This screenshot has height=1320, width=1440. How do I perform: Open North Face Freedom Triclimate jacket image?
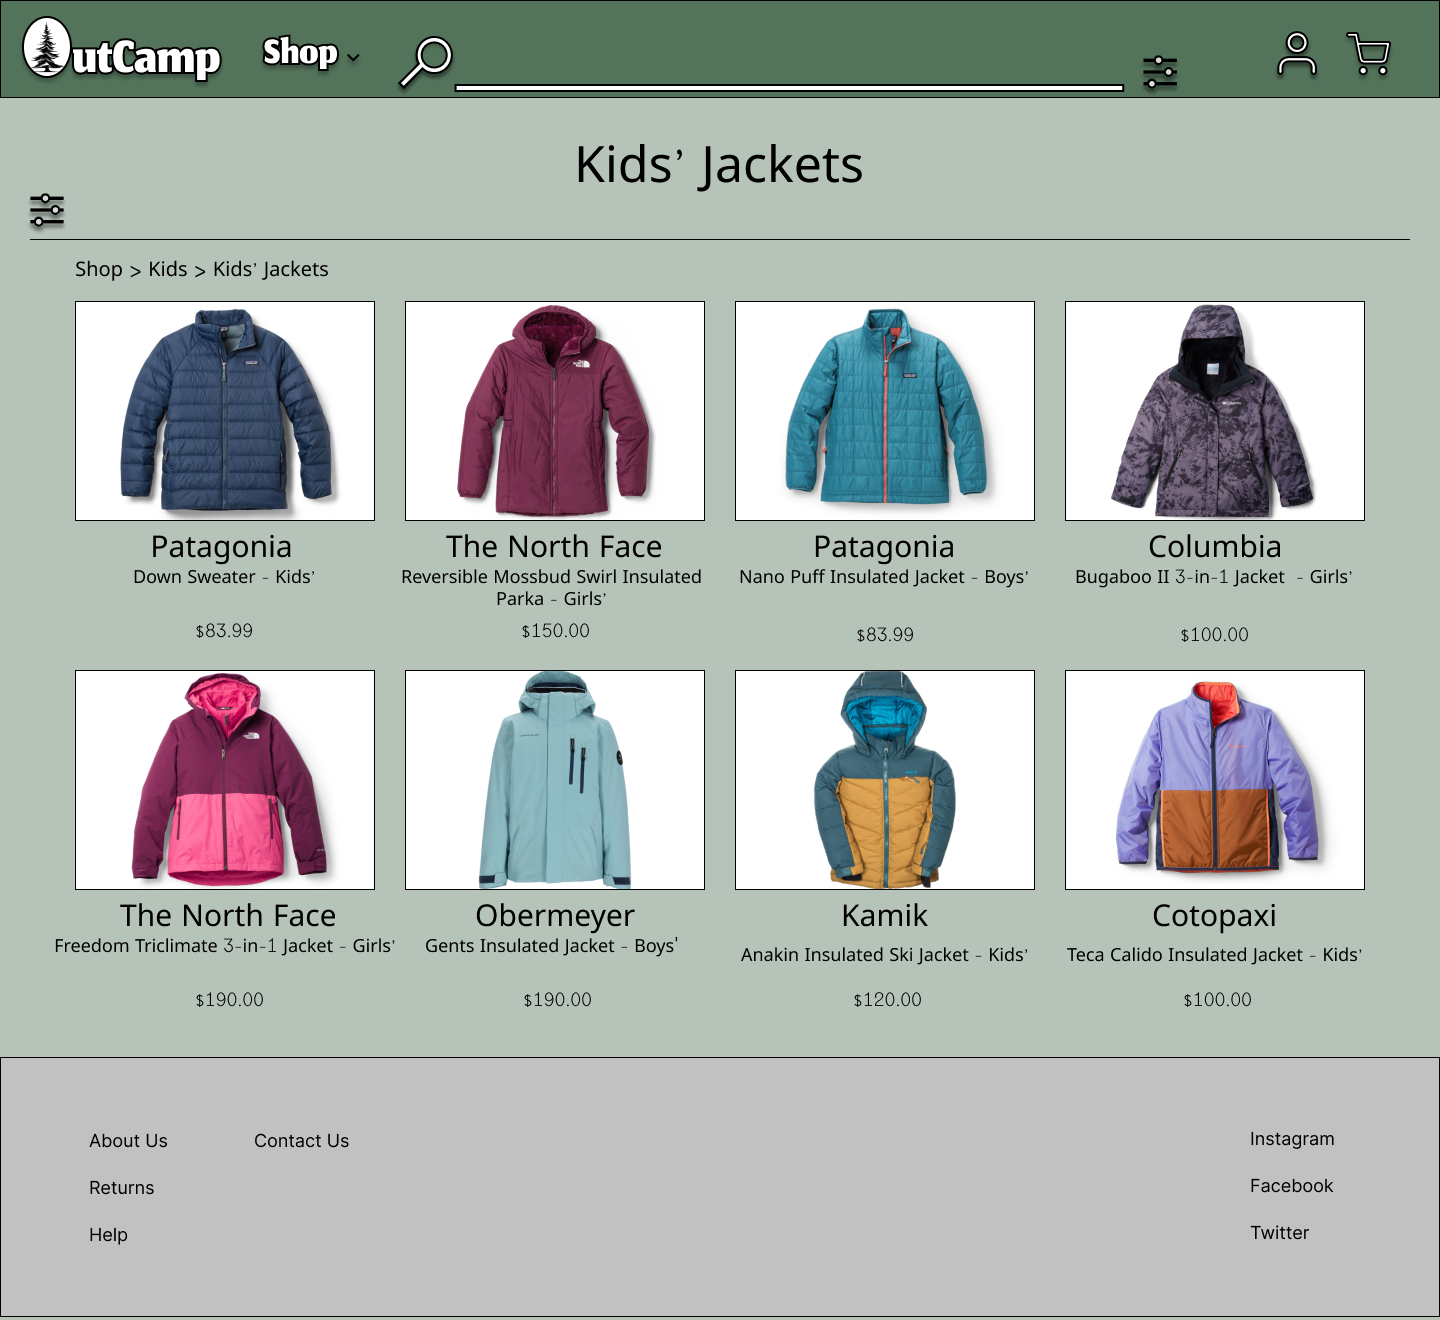tap(225, 780)
